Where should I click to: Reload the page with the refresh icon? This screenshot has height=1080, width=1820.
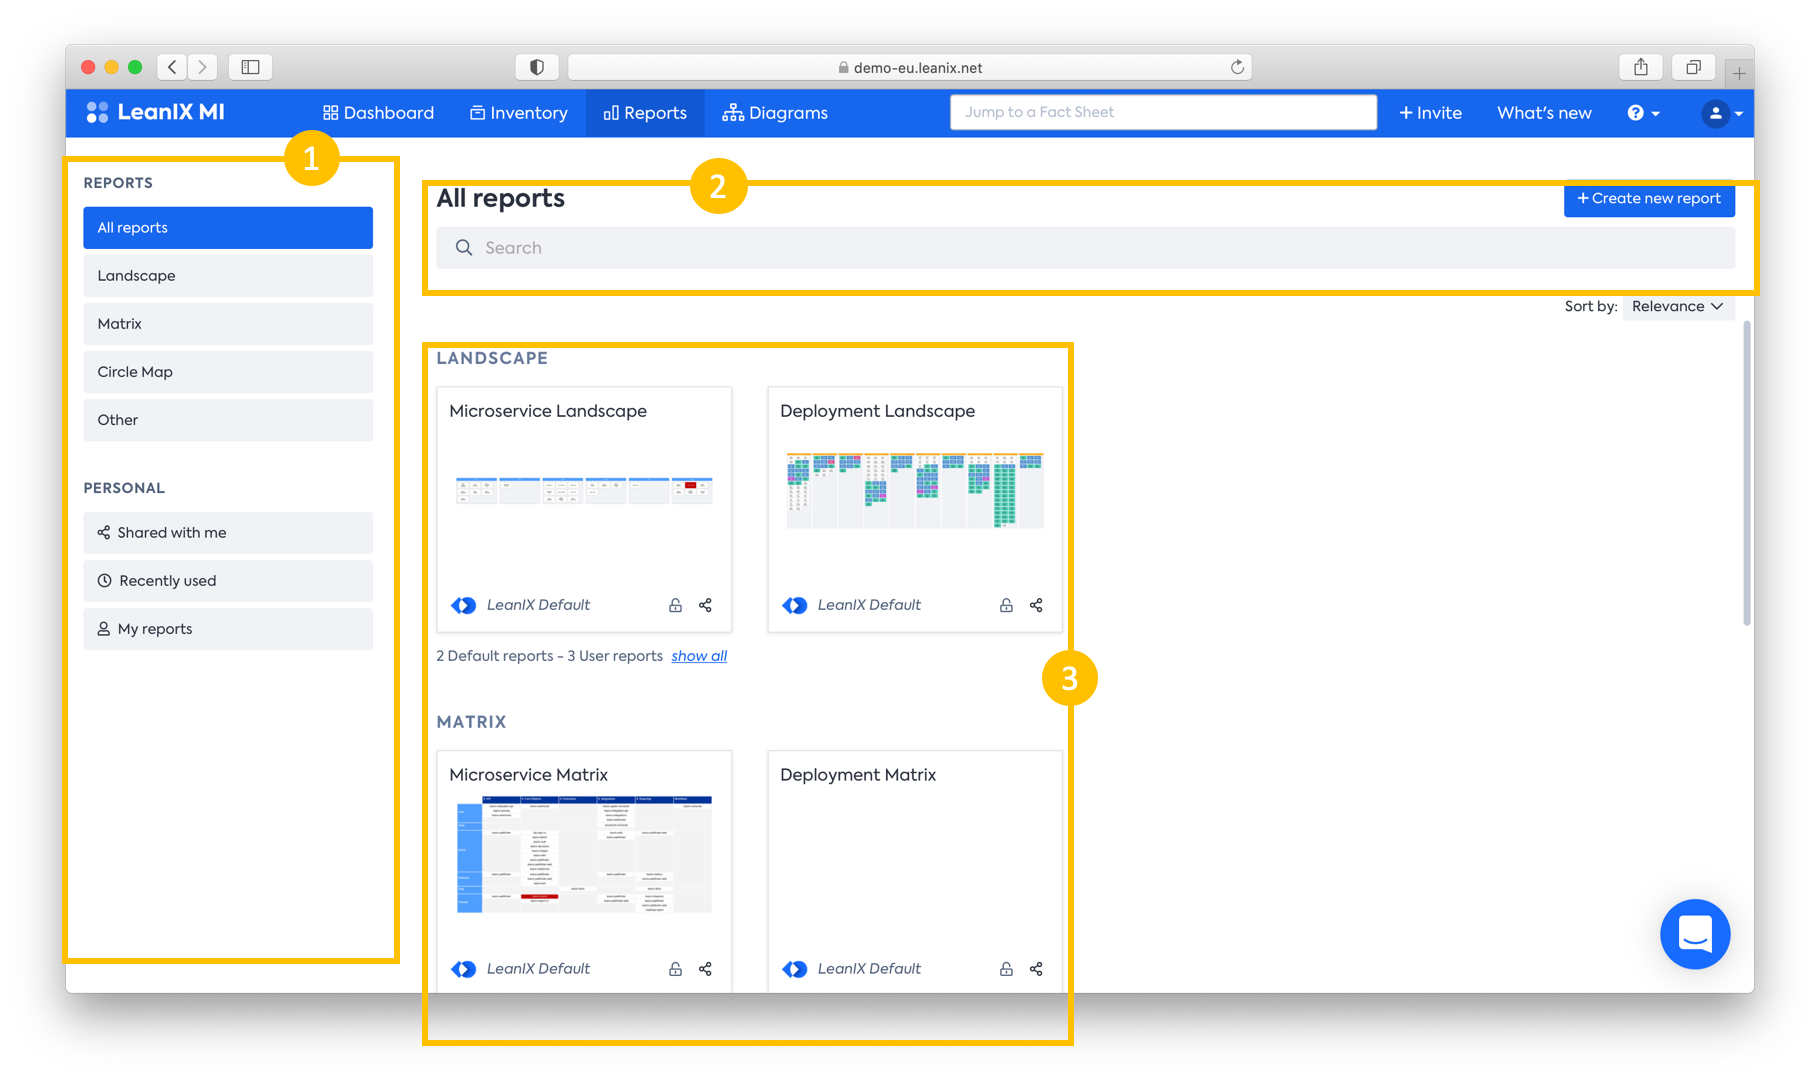(x=1237, y=67)
